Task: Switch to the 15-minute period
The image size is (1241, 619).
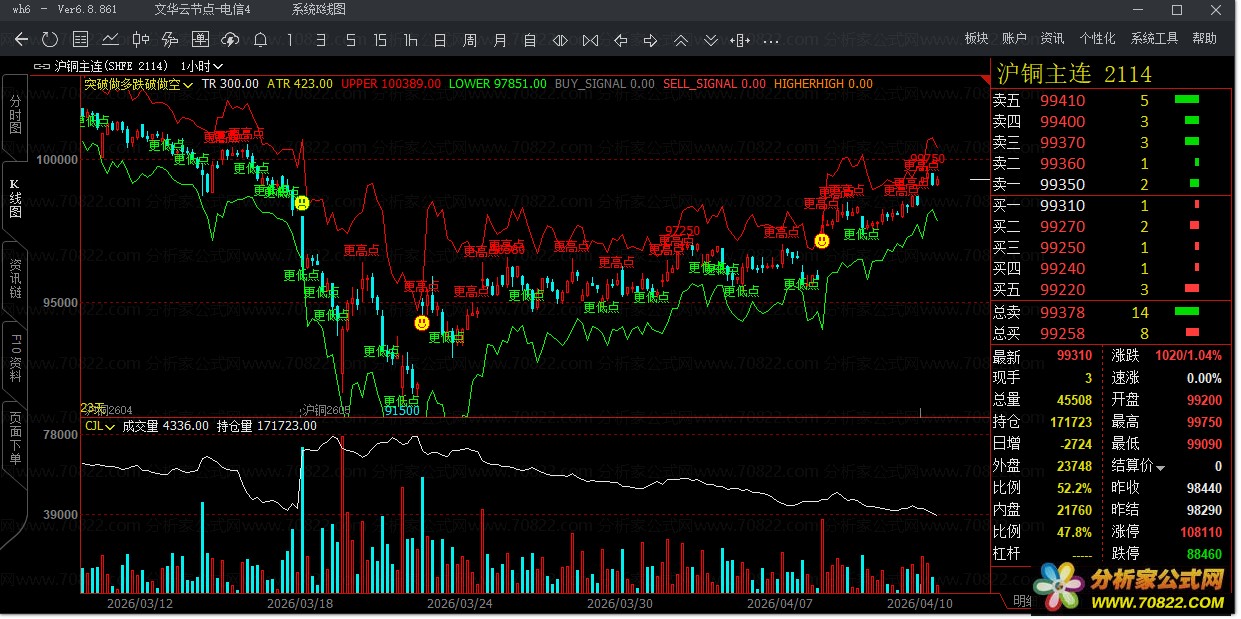Action: (x=380, y=40)
